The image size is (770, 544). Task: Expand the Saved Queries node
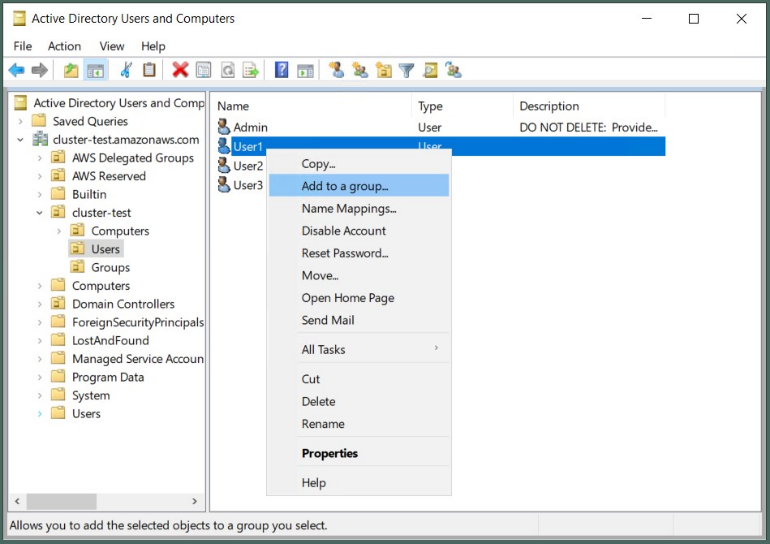(20, 121)
